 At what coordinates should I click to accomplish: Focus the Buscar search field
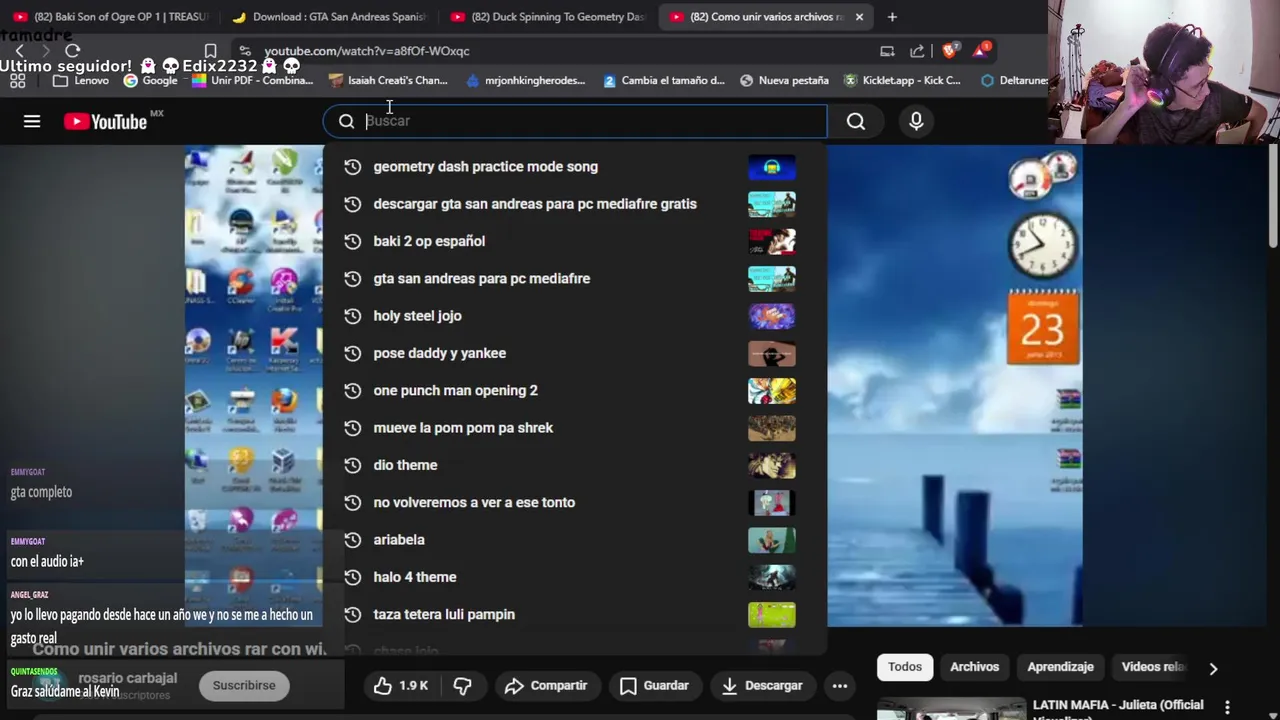coord(575,121)
